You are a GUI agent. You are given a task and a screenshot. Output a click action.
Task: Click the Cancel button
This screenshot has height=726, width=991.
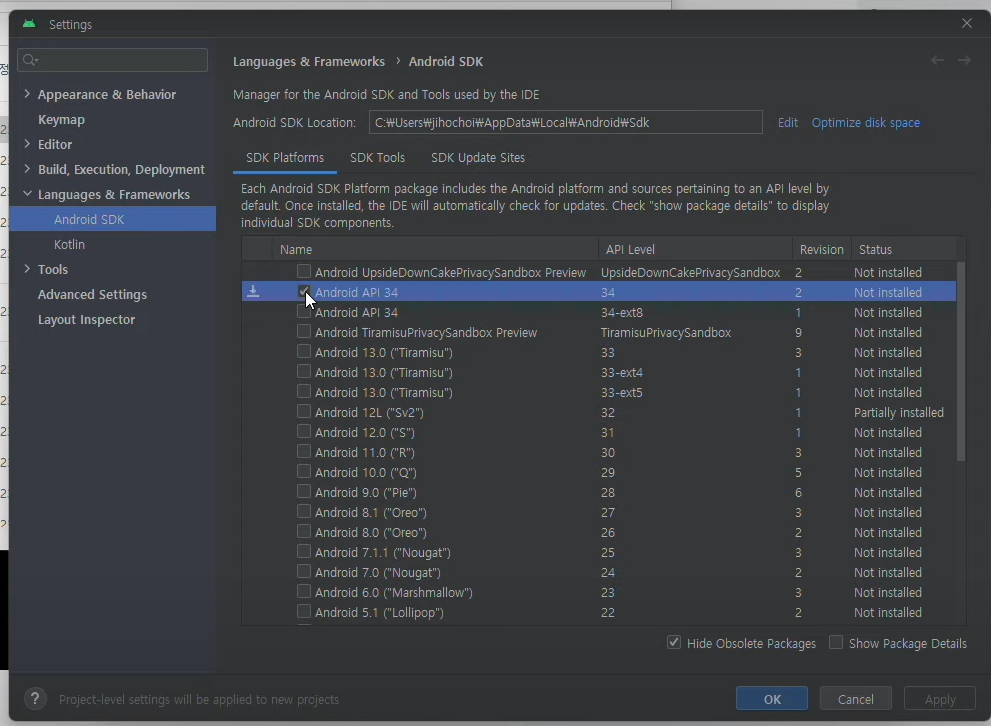[x=856, y=699]
